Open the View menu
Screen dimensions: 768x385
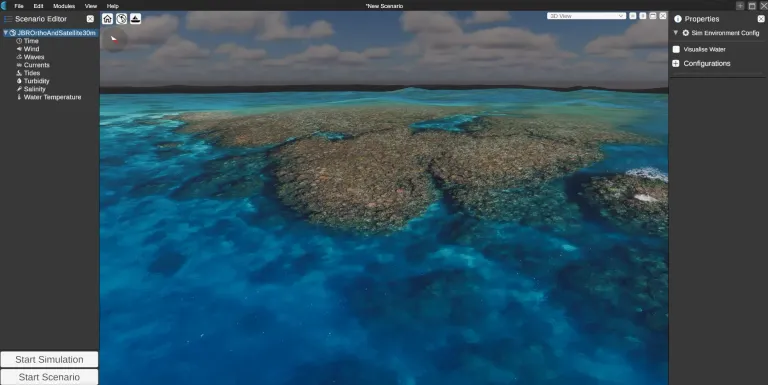click(x=91, y=6)
